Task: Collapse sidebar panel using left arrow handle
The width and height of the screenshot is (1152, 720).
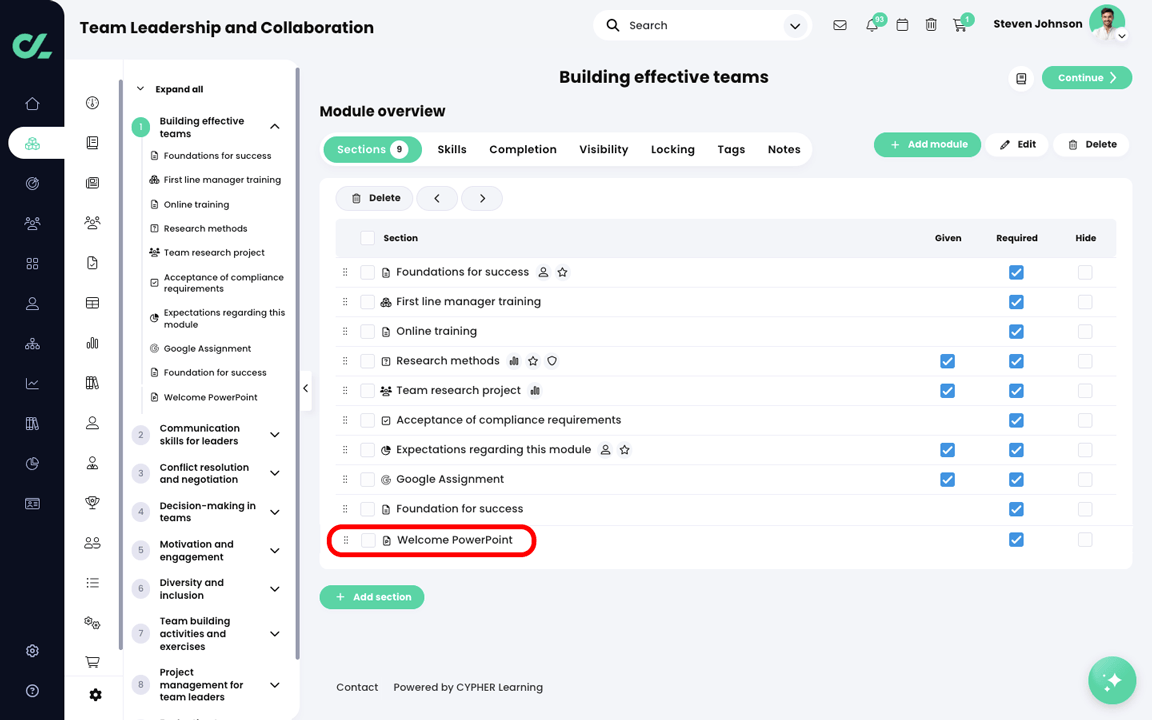Action: [306, 389]
